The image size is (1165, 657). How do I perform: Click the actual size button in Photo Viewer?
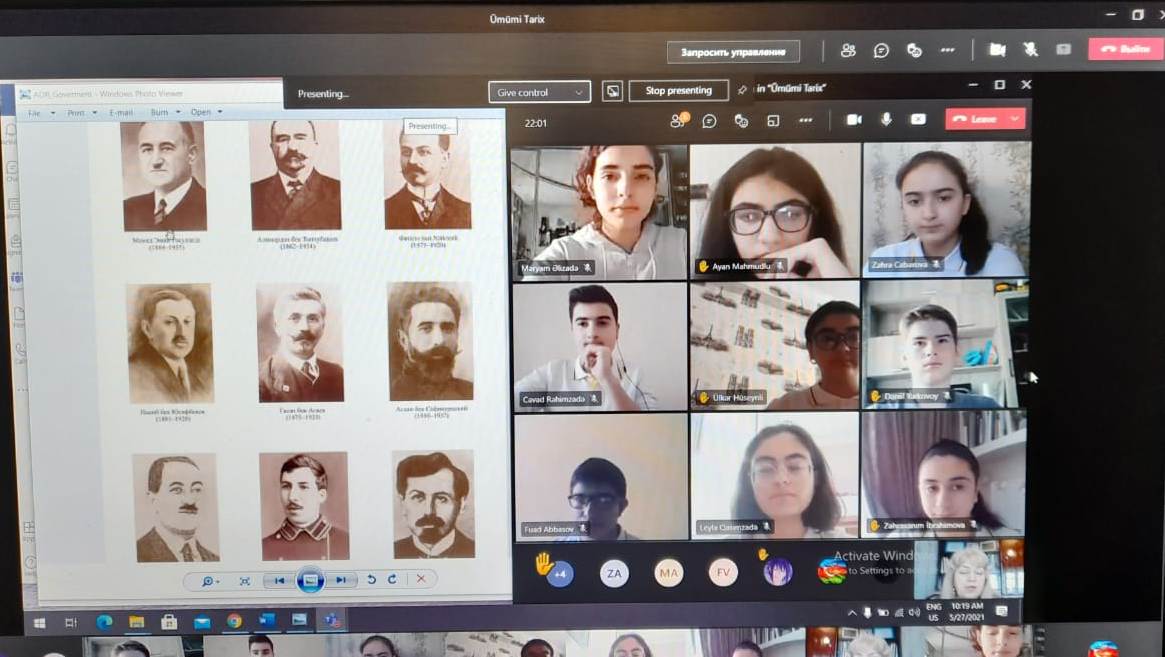tap(244, 581)
